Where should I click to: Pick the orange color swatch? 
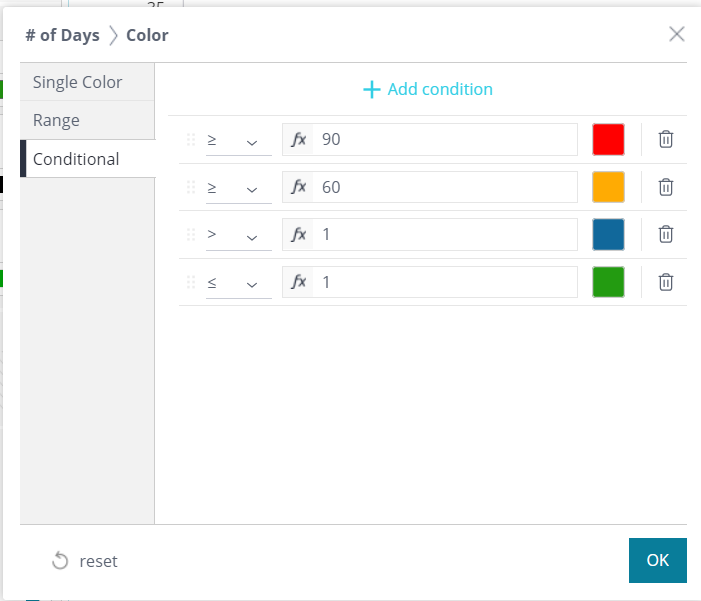tap(608, 187)
